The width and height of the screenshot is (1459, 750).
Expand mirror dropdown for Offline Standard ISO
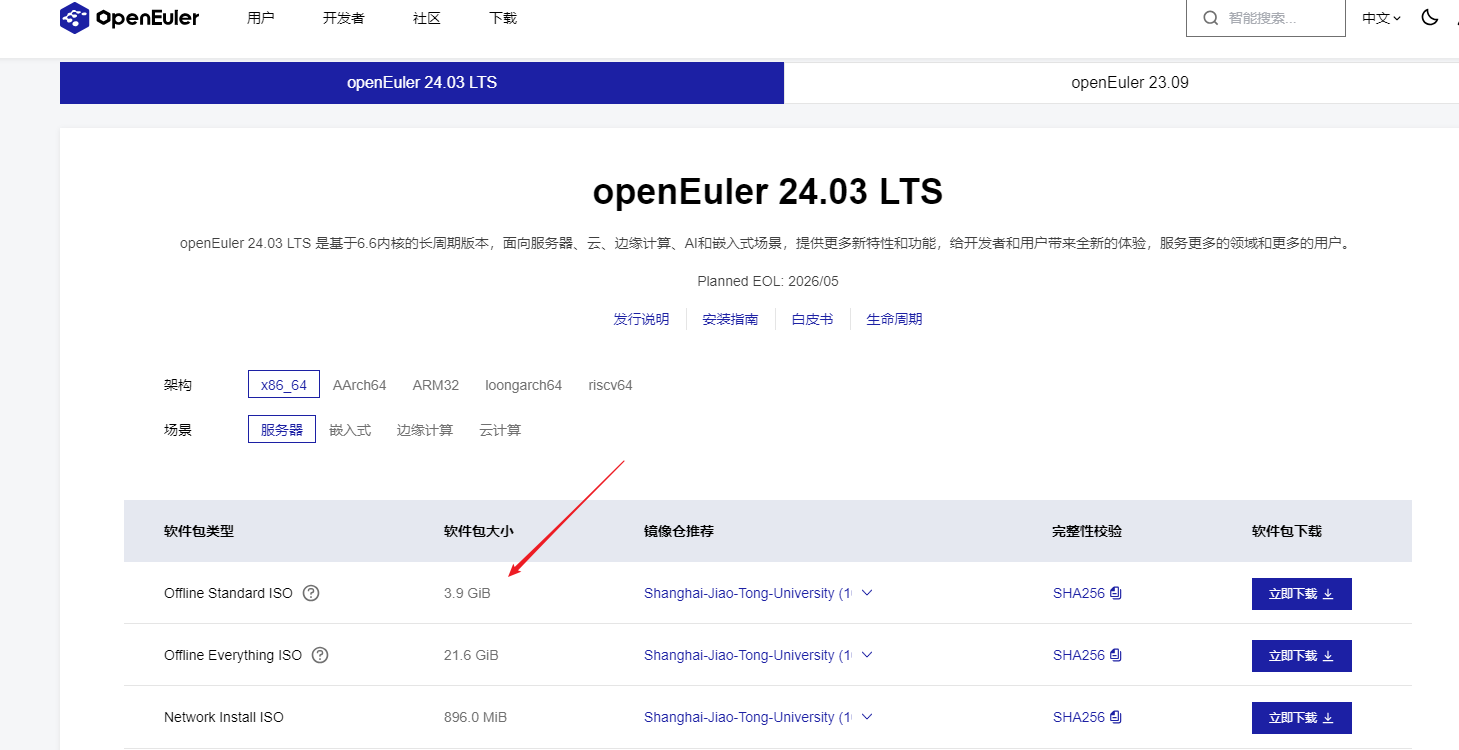[x=867, y=593]
